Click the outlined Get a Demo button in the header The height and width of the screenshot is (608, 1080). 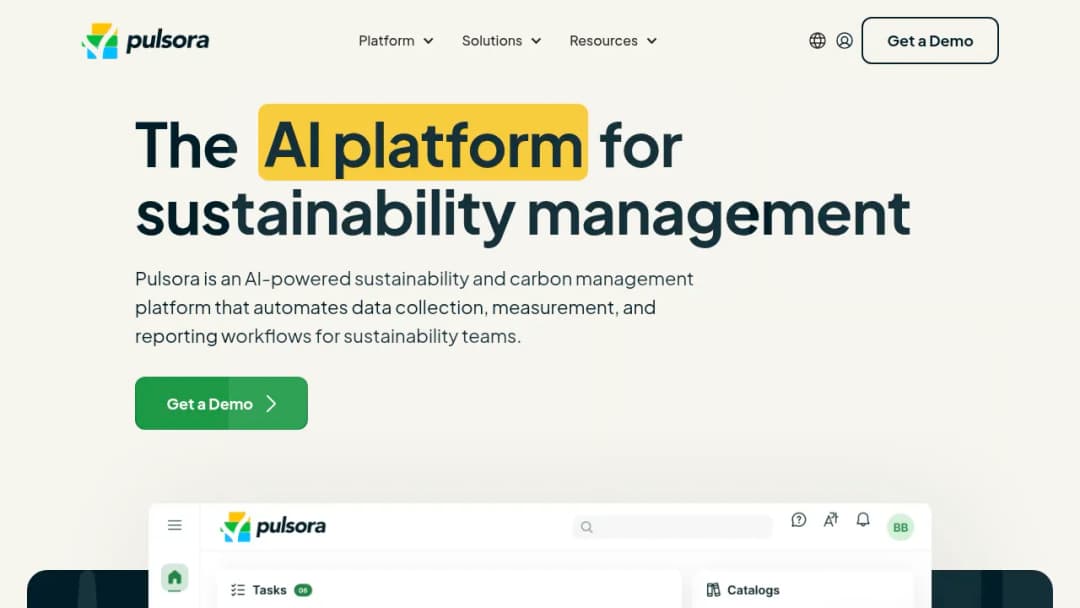[x=930, y=41]
